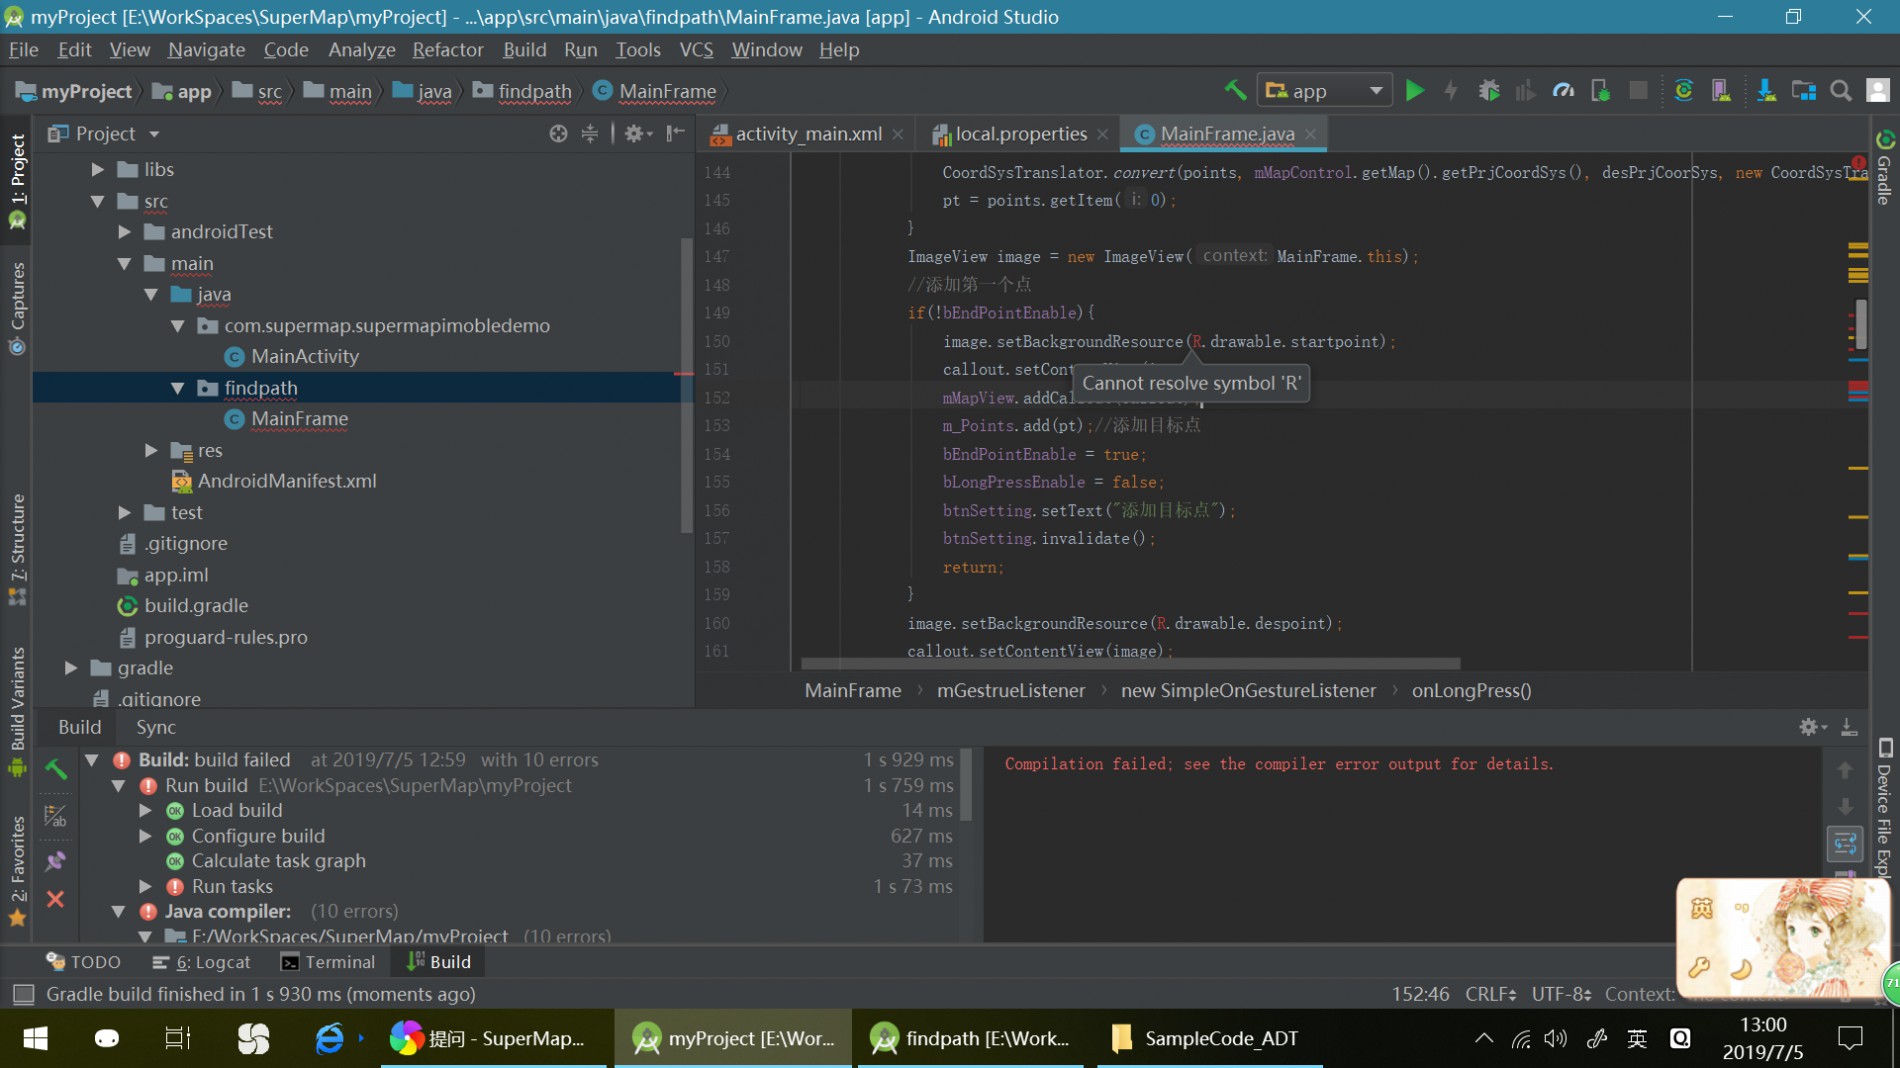Toggle soft-wrap in build output
The height and width of the screenshot is (1068, 1900).
pos(1845,843)
